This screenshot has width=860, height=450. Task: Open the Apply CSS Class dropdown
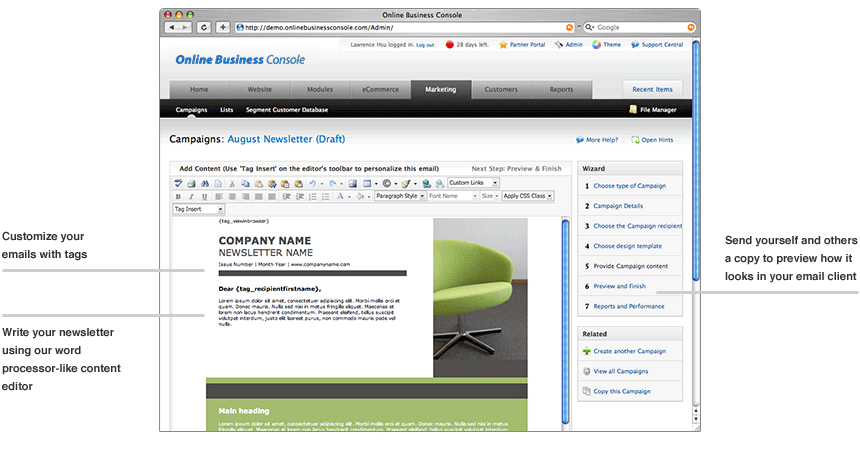tap(527, 197)
